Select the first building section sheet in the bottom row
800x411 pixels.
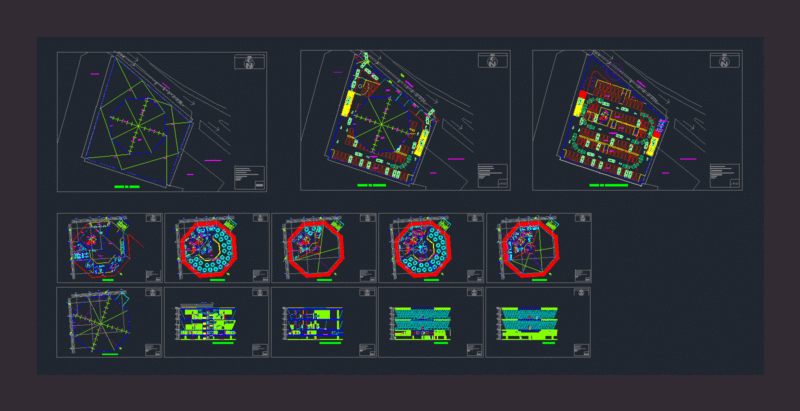tap(216, 322)
